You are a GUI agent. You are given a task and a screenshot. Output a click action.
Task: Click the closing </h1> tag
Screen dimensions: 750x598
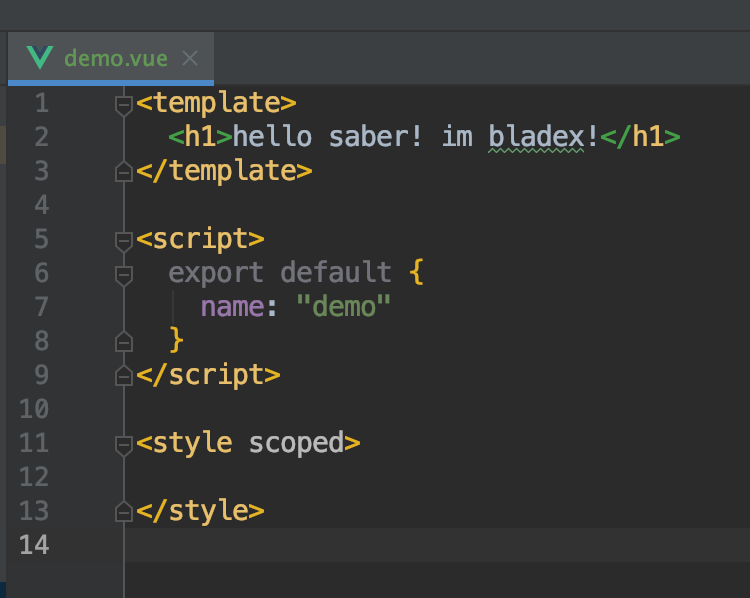click(640, 137)
